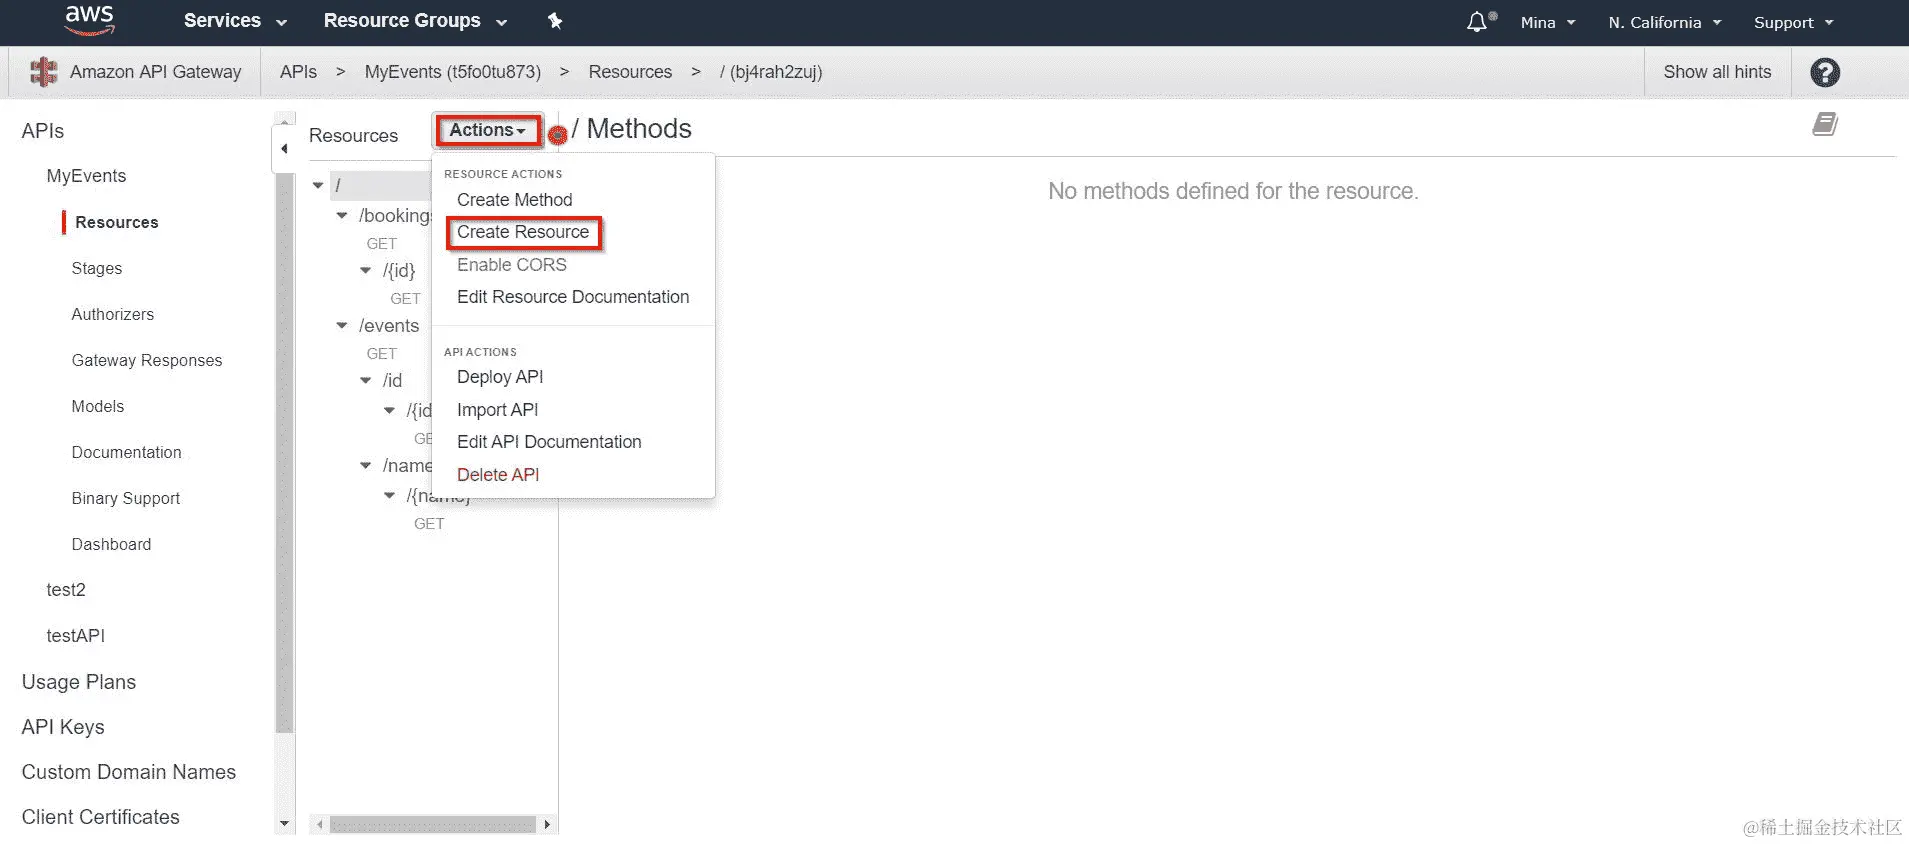Open Dashboard in the sidebar
This screenshot has width=1909, height=844.
(x=111, y=544)
